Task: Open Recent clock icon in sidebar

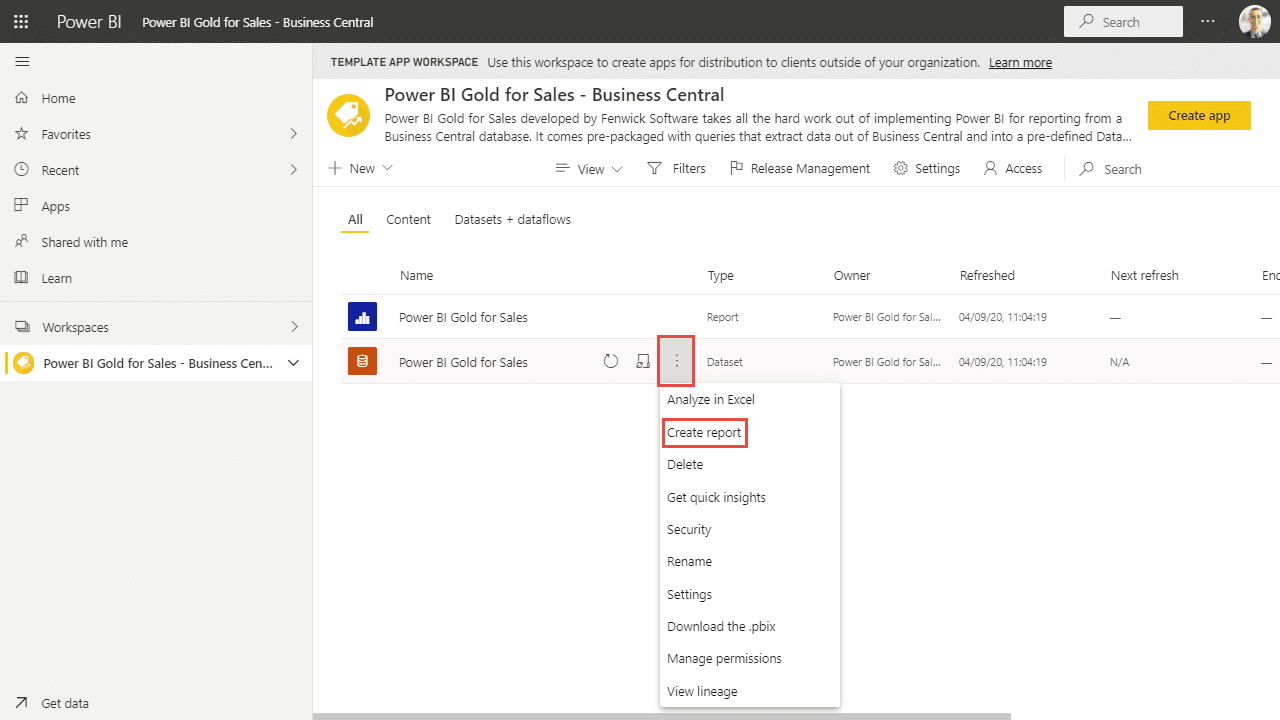Action: coord(22,170)
